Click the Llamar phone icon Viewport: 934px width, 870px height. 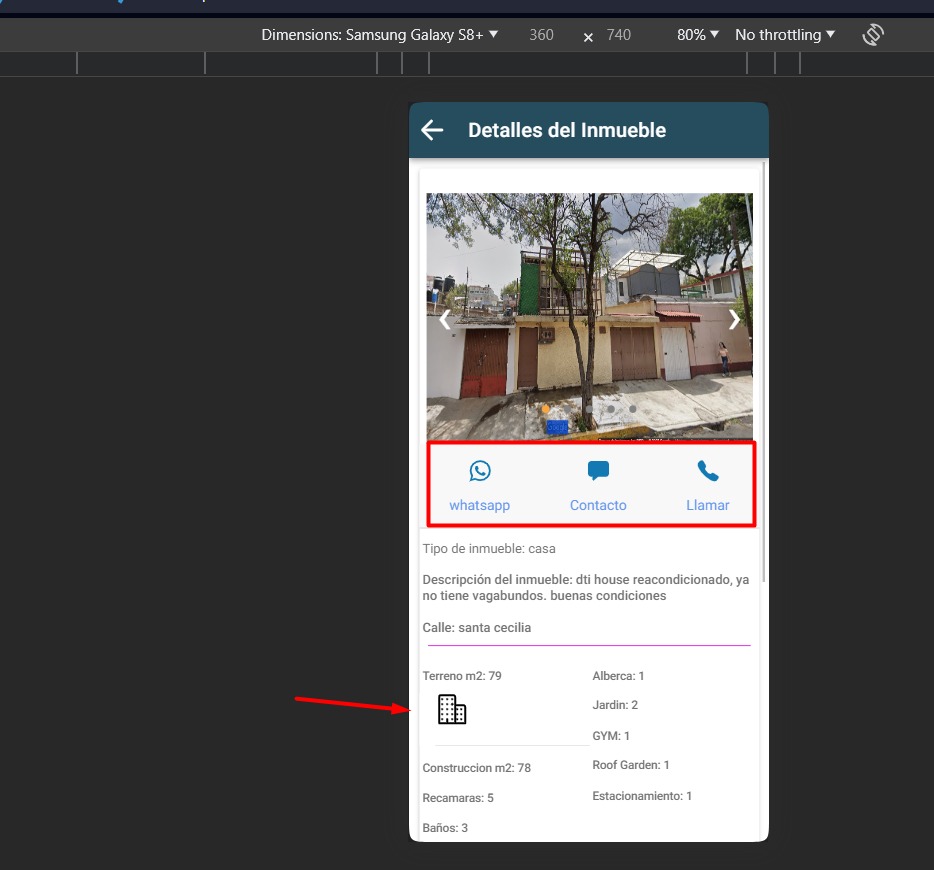(707, 471)
